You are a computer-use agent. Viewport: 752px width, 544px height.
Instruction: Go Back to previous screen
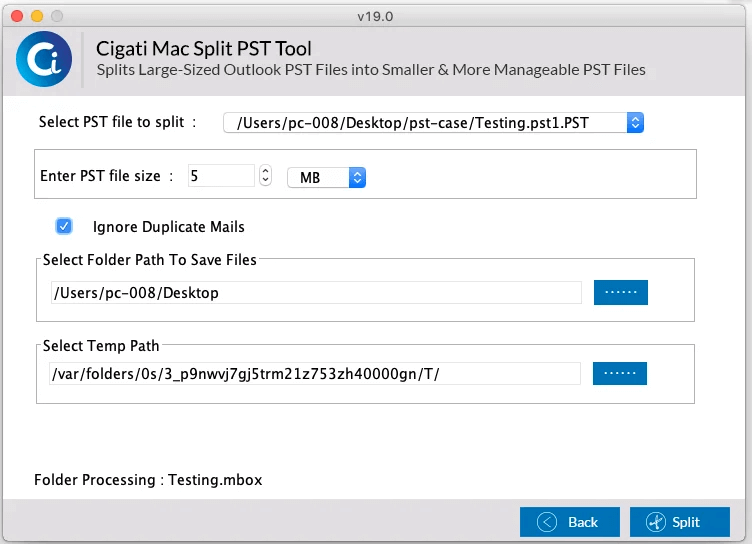570,522
